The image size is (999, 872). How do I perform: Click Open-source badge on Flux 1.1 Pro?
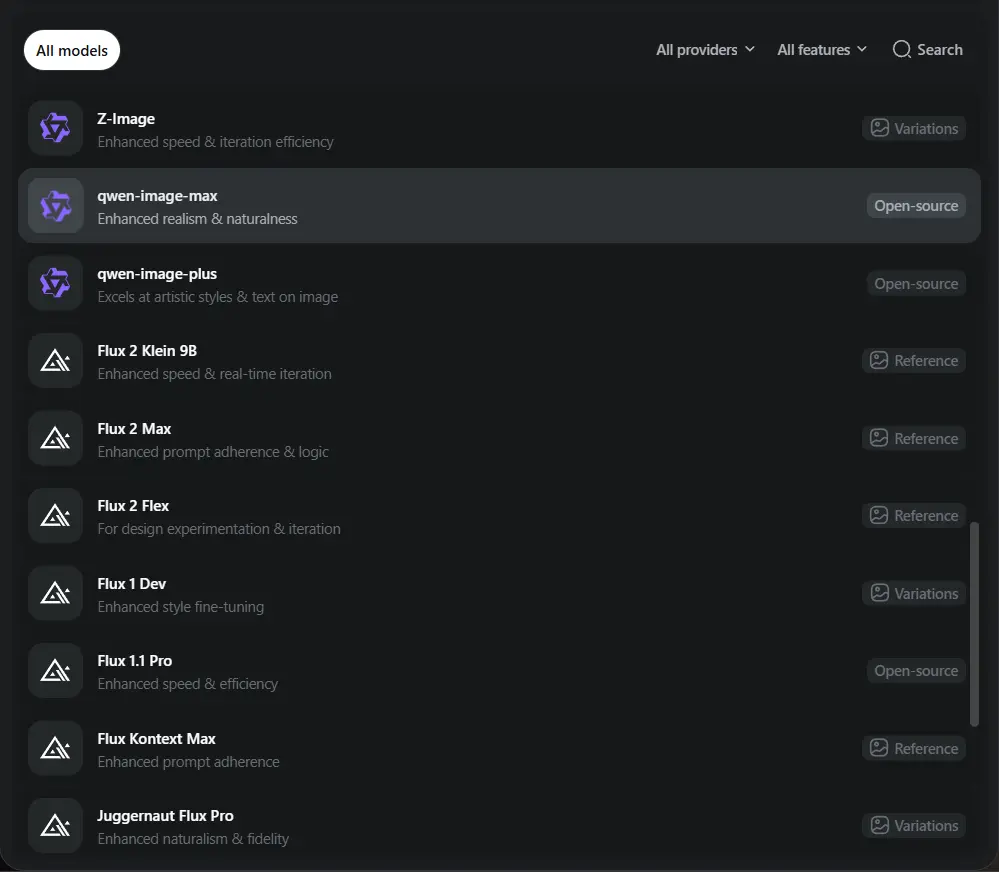(x=916, y=671)
